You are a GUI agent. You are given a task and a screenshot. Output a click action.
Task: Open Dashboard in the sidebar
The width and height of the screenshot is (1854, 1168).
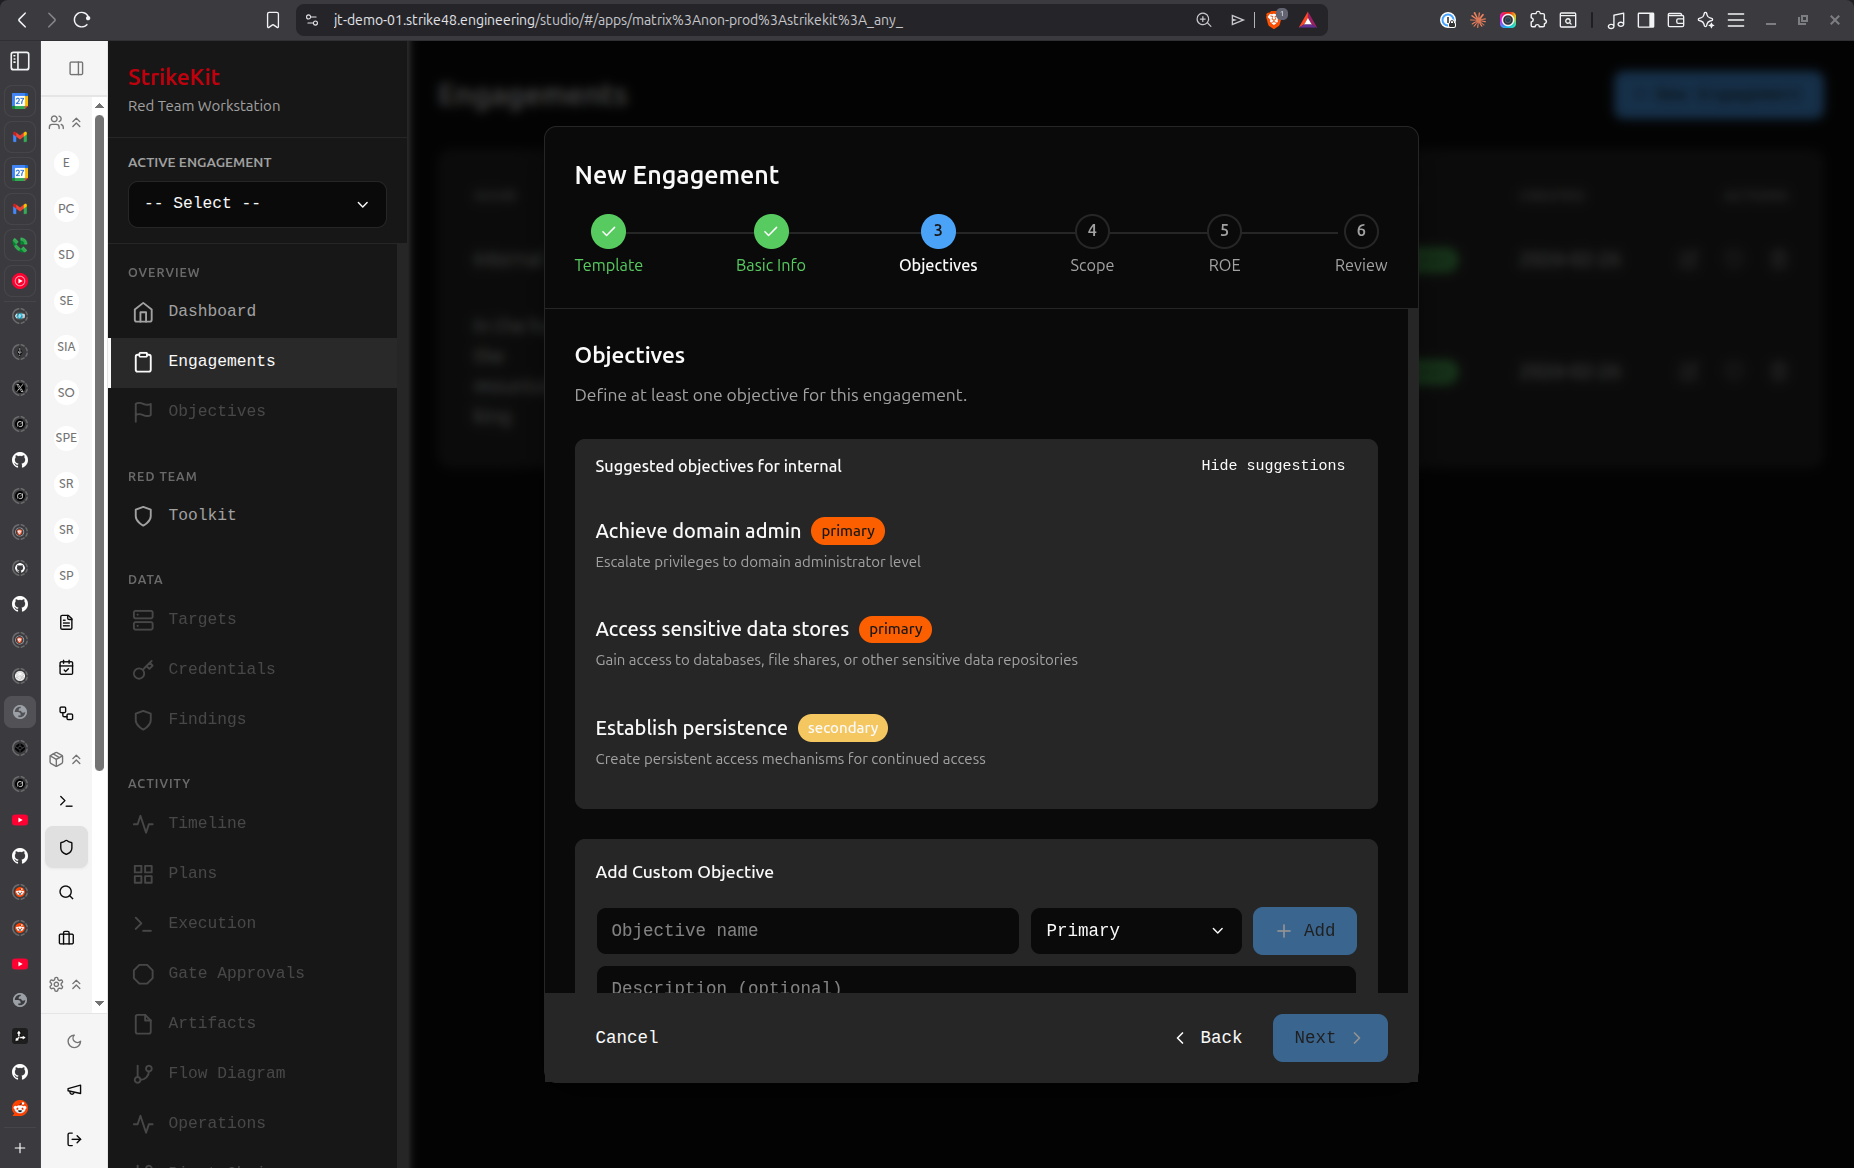(x=252, y=312)
